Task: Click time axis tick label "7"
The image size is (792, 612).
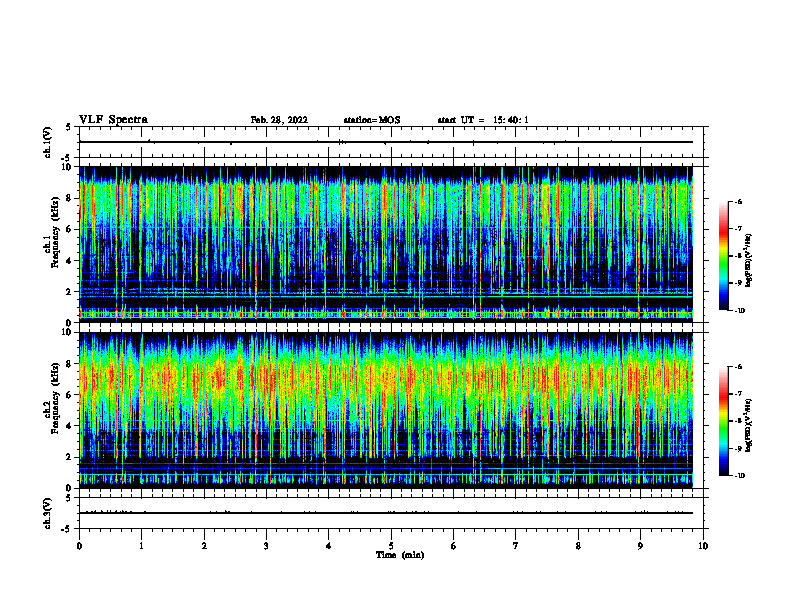Action: pos(516,546)
